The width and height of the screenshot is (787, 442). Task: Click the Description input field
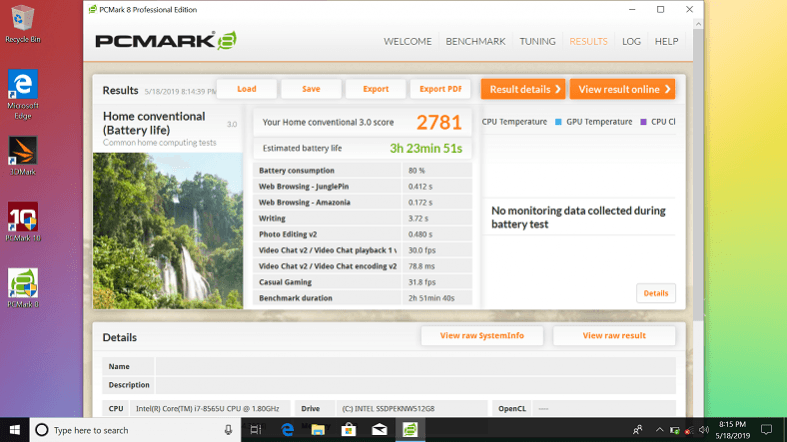pos(416,385)
